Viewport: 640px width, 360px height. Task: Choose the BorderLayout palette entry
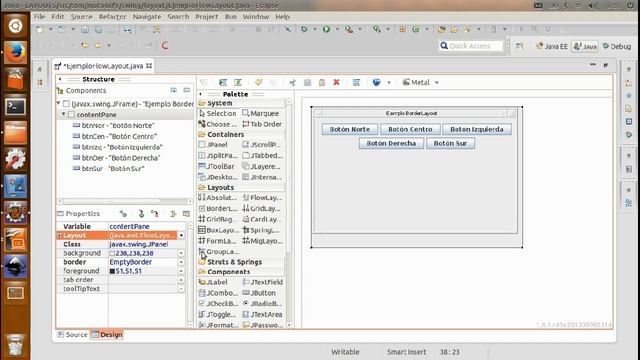tap(218, 208)
